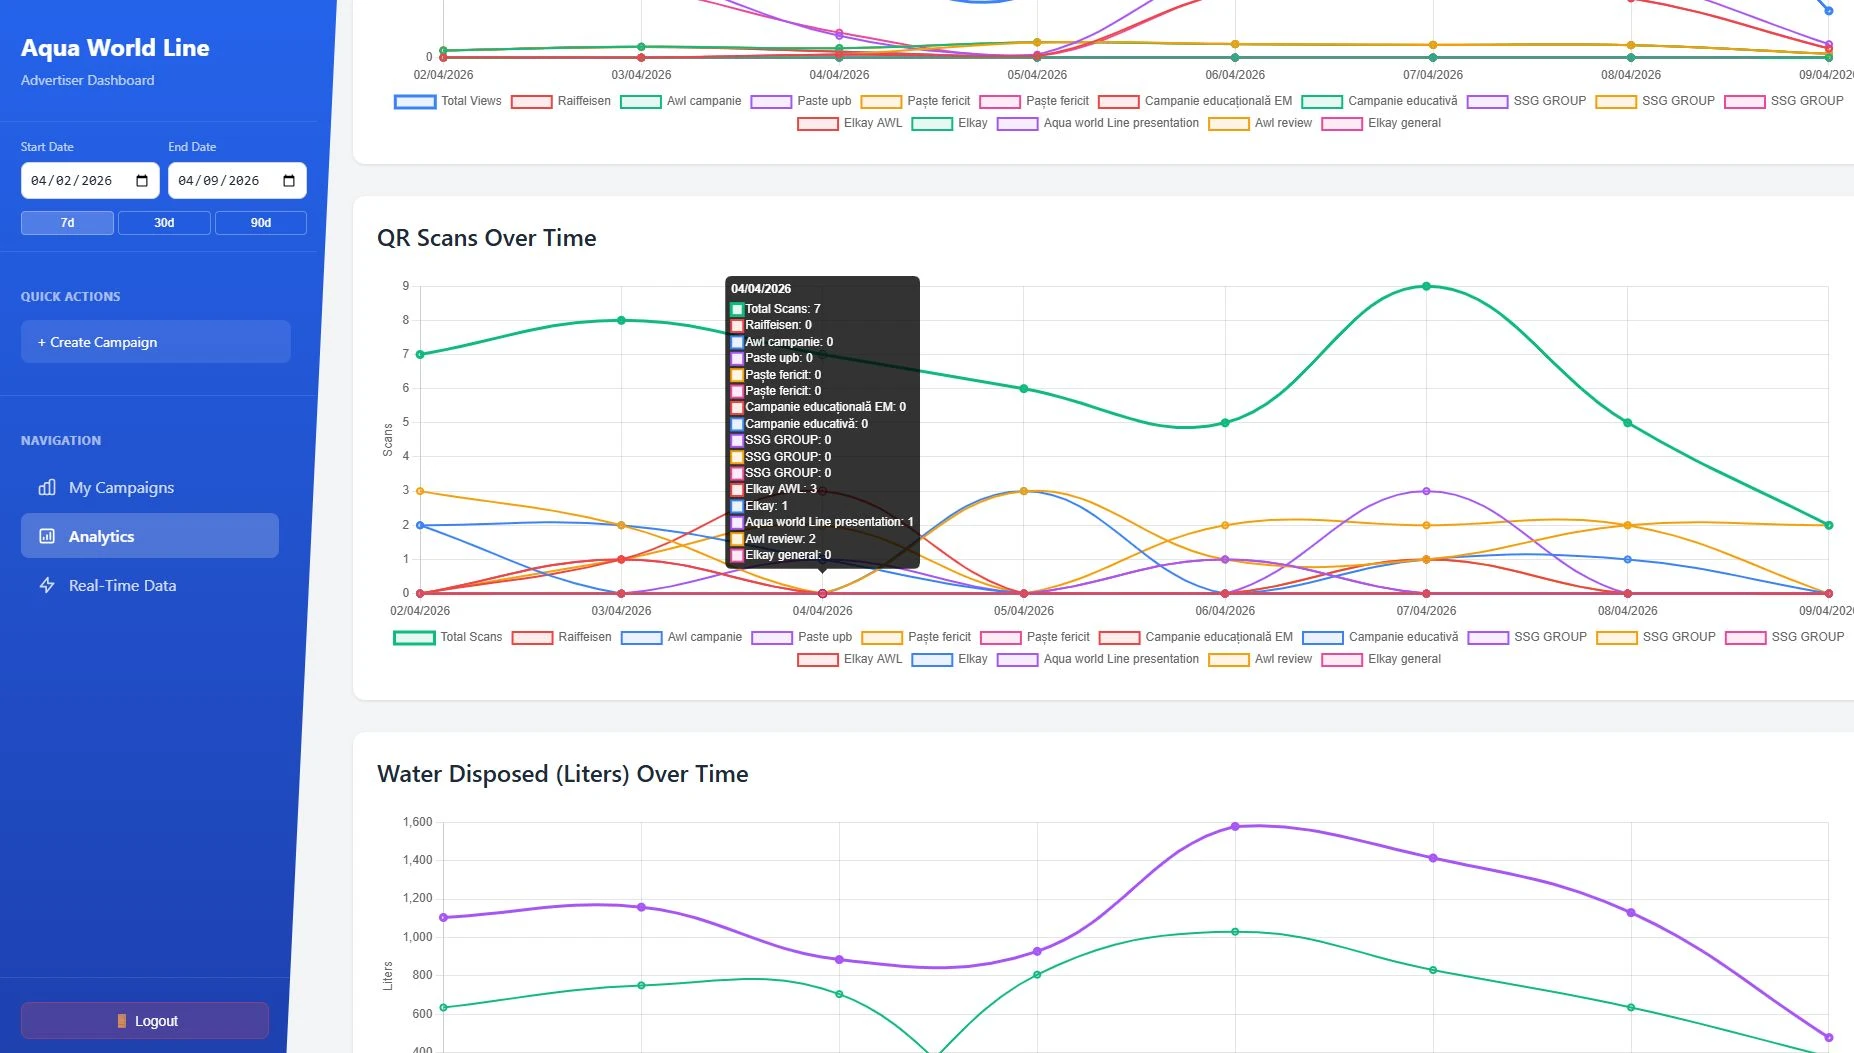This screenshot has width=1854, height=1053.
Task: Open Start Date calendar picker icon
Action: 142,181
